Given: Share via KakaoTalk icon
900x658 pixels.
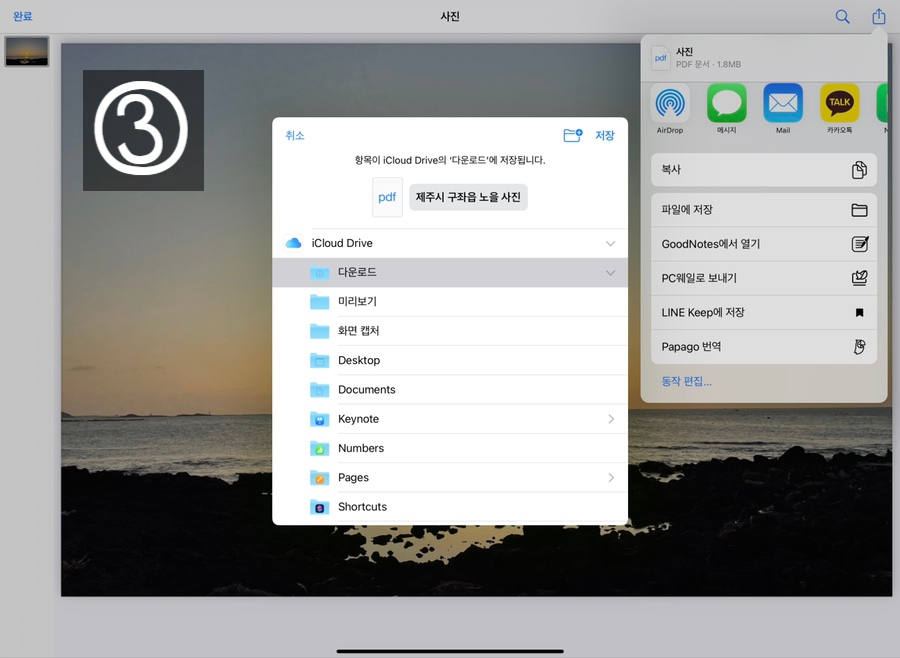Looking at the screenshot, I should coord(839,103).
